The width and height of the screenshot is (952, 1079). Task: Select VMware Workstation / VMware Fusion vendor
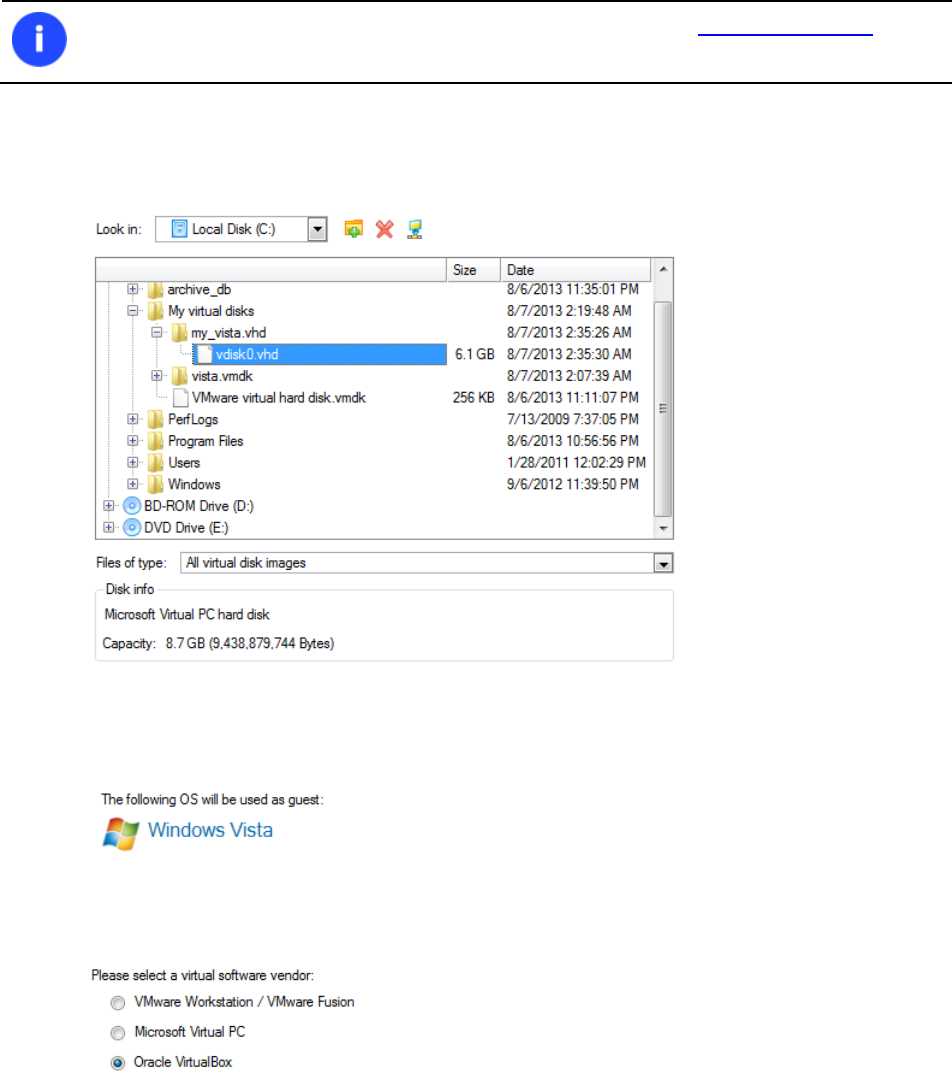tap(118, 1003)
